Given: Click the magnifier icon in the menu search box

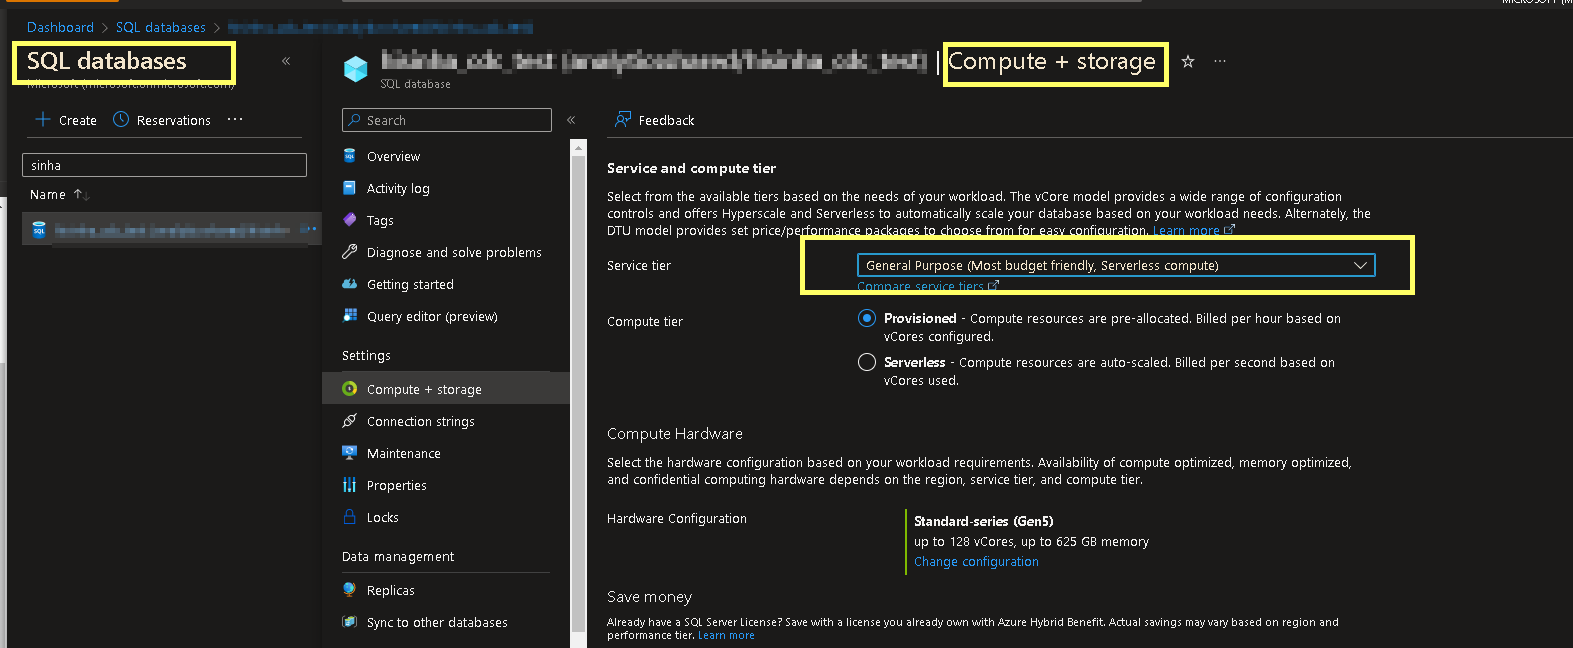Looking at the screenshot, I should (x=354, y=120).
